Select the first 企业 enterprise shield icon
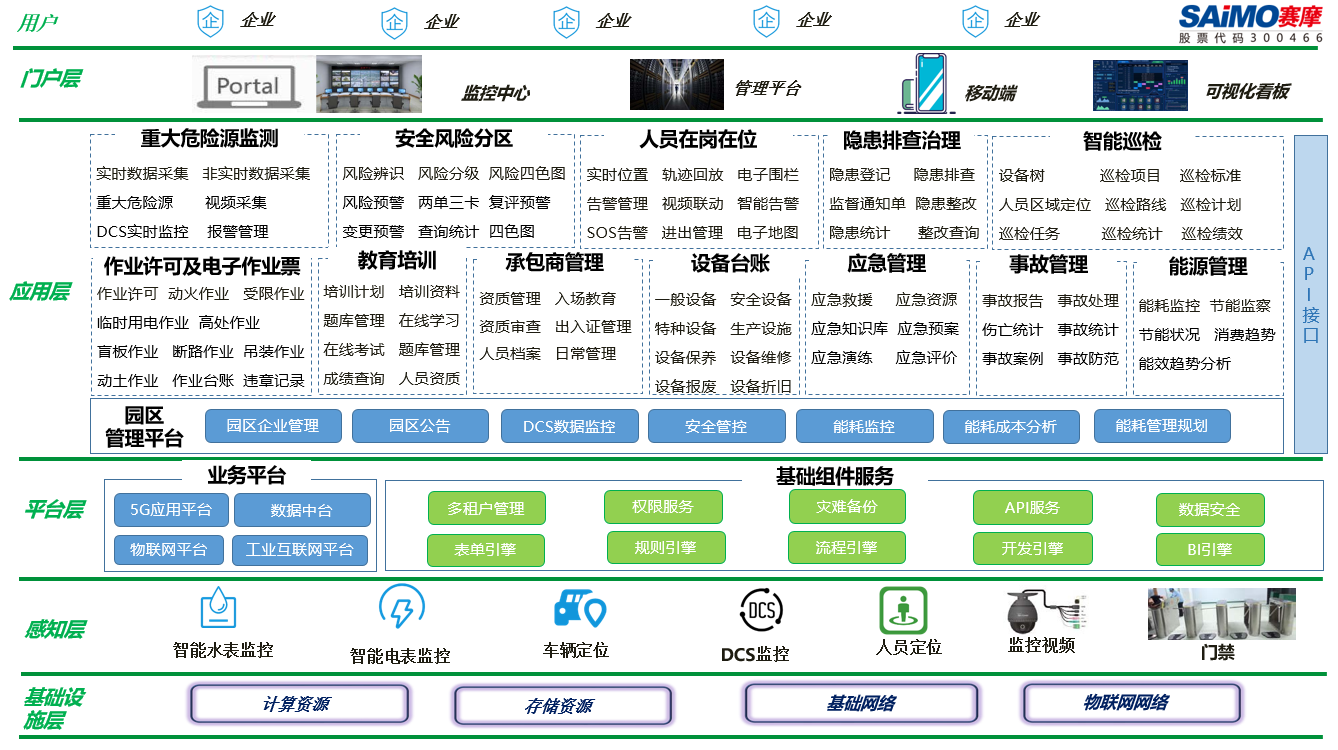The height and width of the screenshot is (750, 1338). point(210,20)
